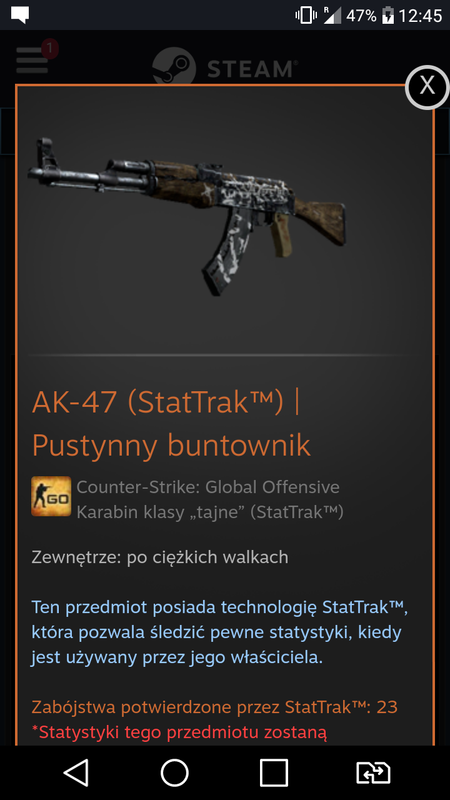Tap the Counter-Strike: Global Offensive game name
The height and width of the screenshot is (800, 450).
point(208,487)
